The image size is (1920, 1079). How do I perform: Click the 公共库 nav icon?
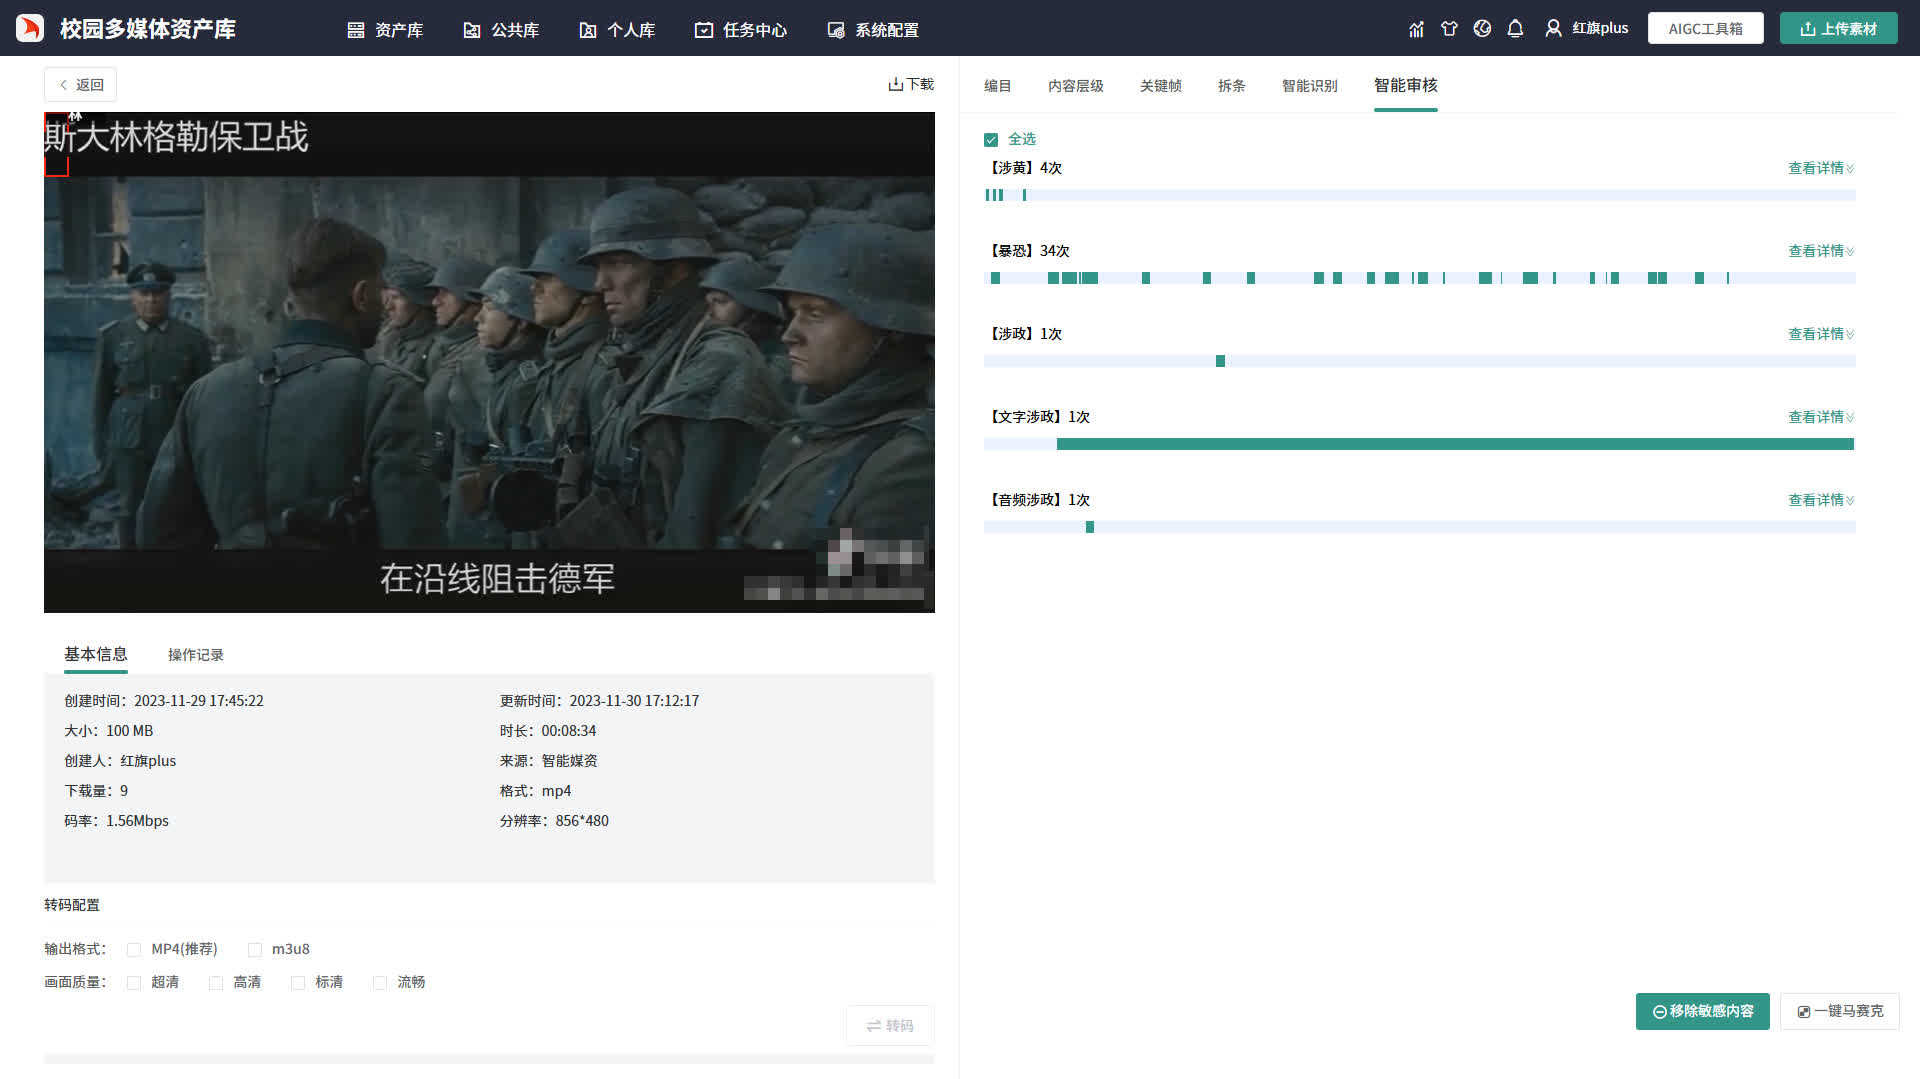click(472, 30)
